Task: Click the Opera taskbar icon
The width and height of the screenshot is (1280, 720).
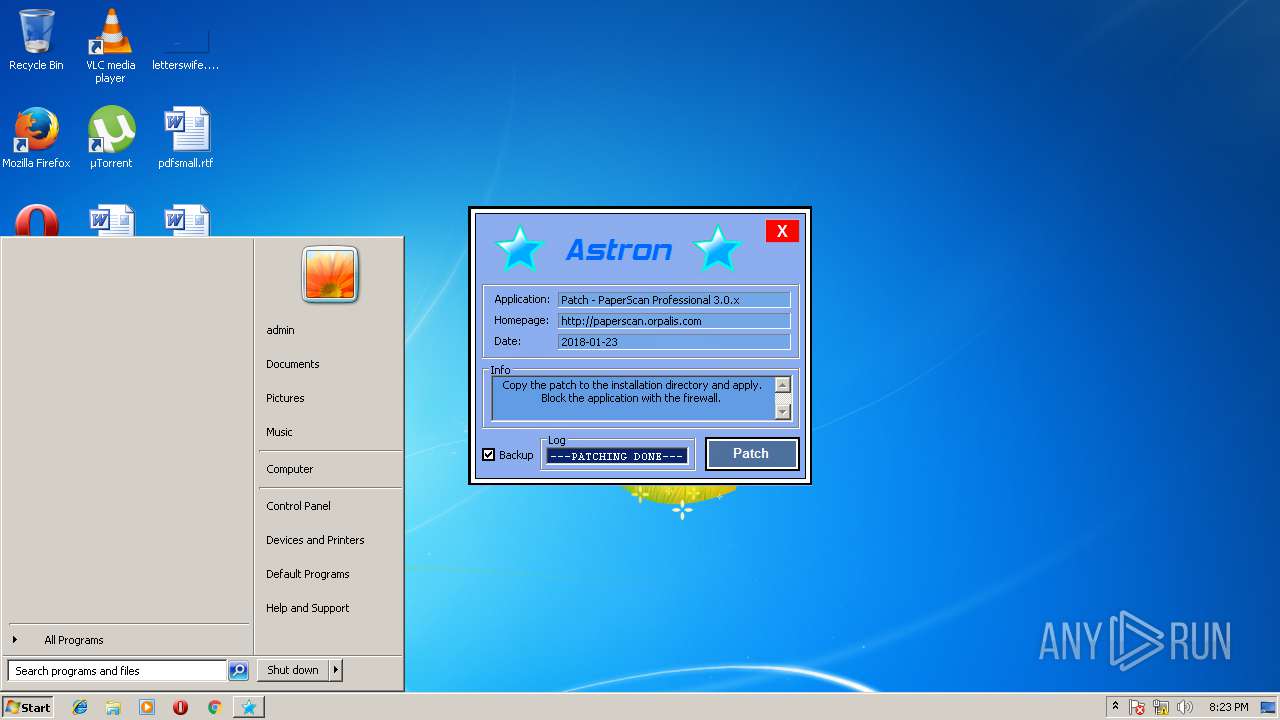Action: pos(180,707)
